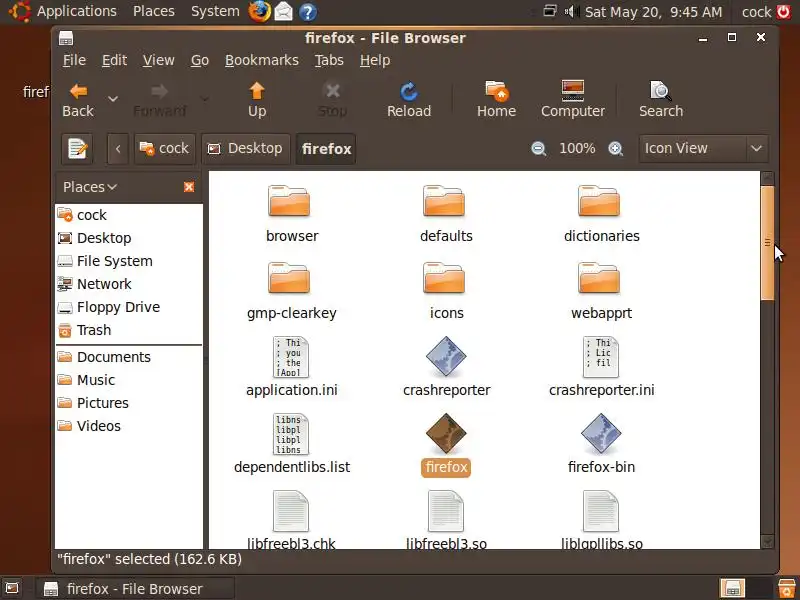Open the Applications menu in top panel

click(x=77, y=11)
